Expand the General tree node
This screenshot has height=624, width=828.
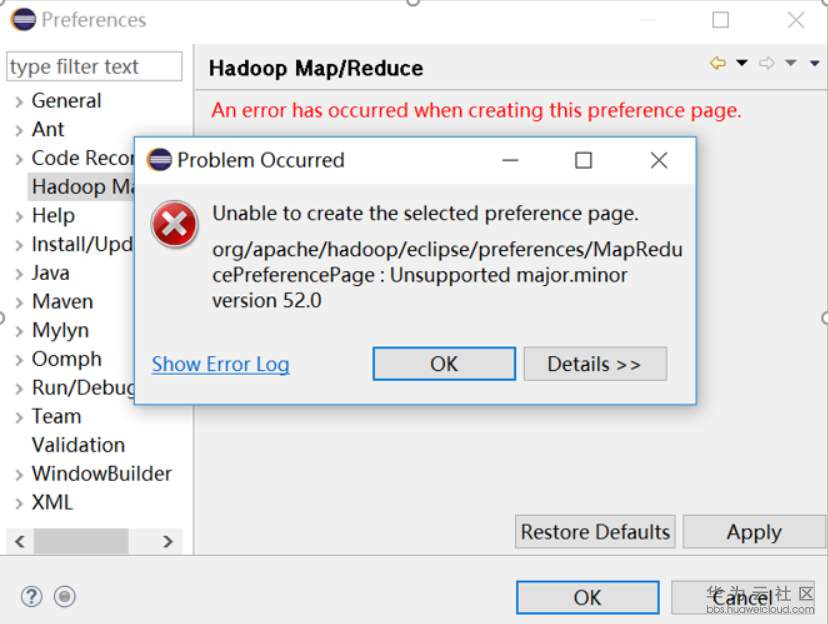[19, 101]
